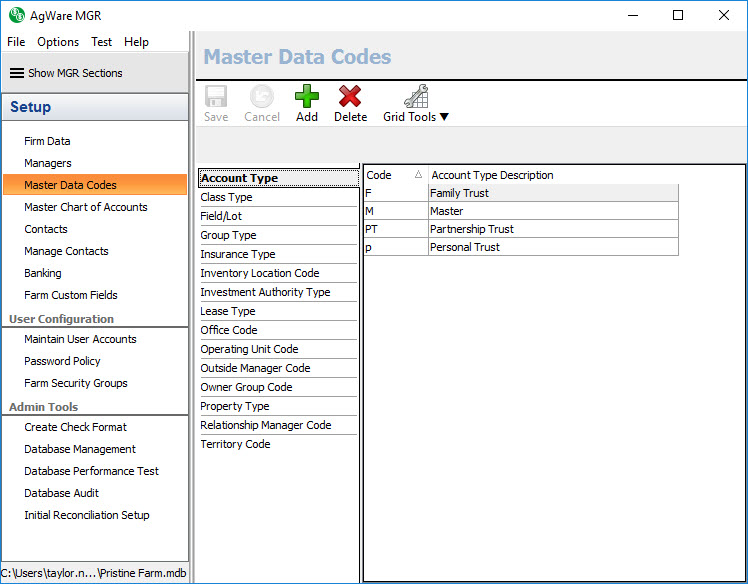Open the Help menu
748x584 pixels.
(136, 42)
